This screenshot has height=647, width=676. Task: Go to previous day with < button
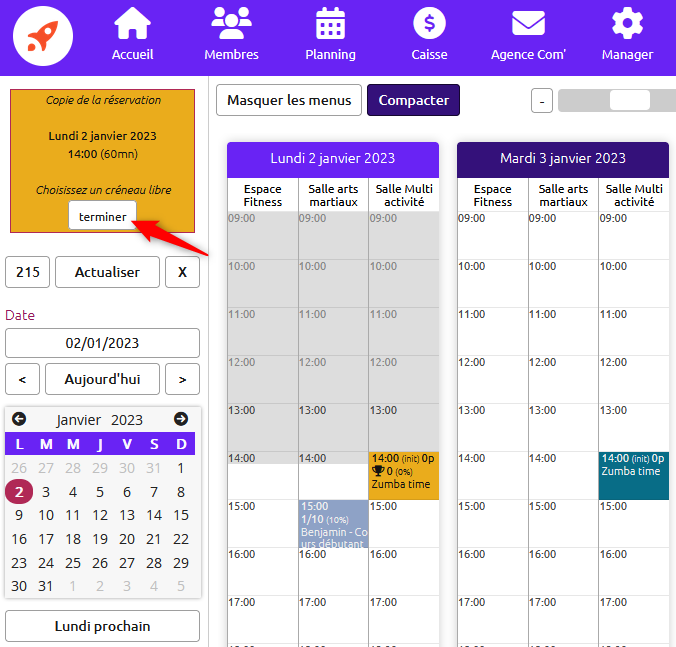tap(22, 379)
